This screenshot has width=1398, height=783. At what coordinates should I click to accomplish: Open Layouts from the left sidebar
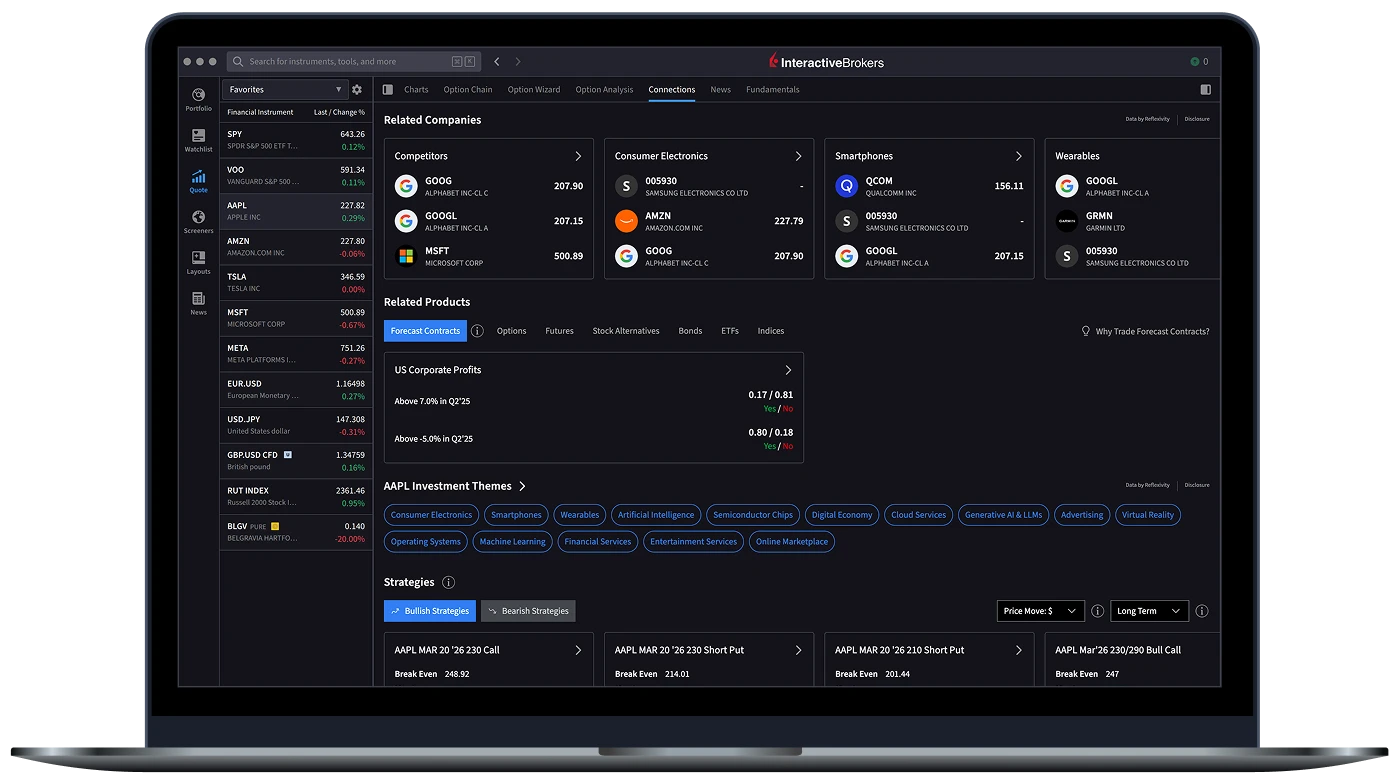click(199, 263)
